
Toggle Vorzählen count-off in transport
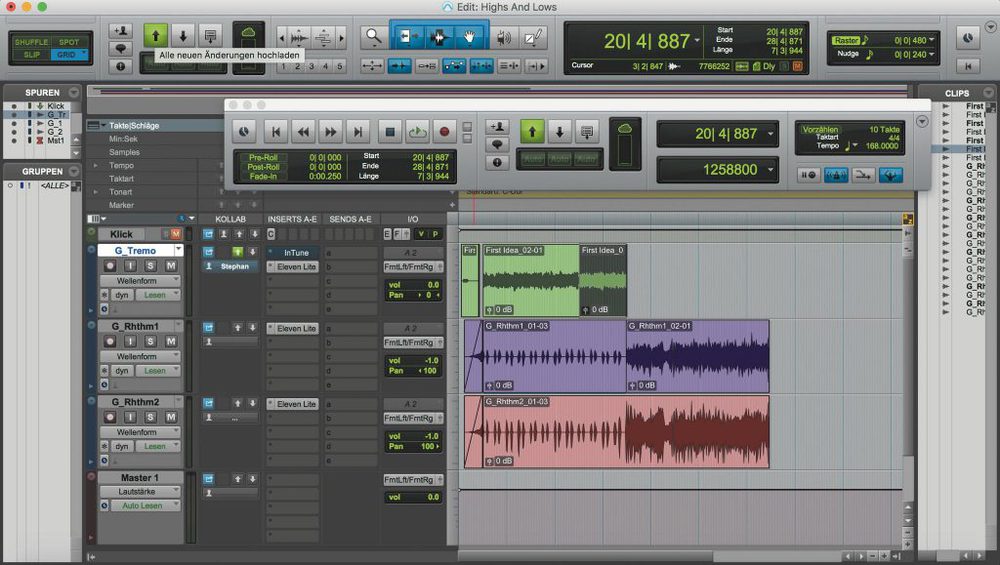tap(820, 129)
